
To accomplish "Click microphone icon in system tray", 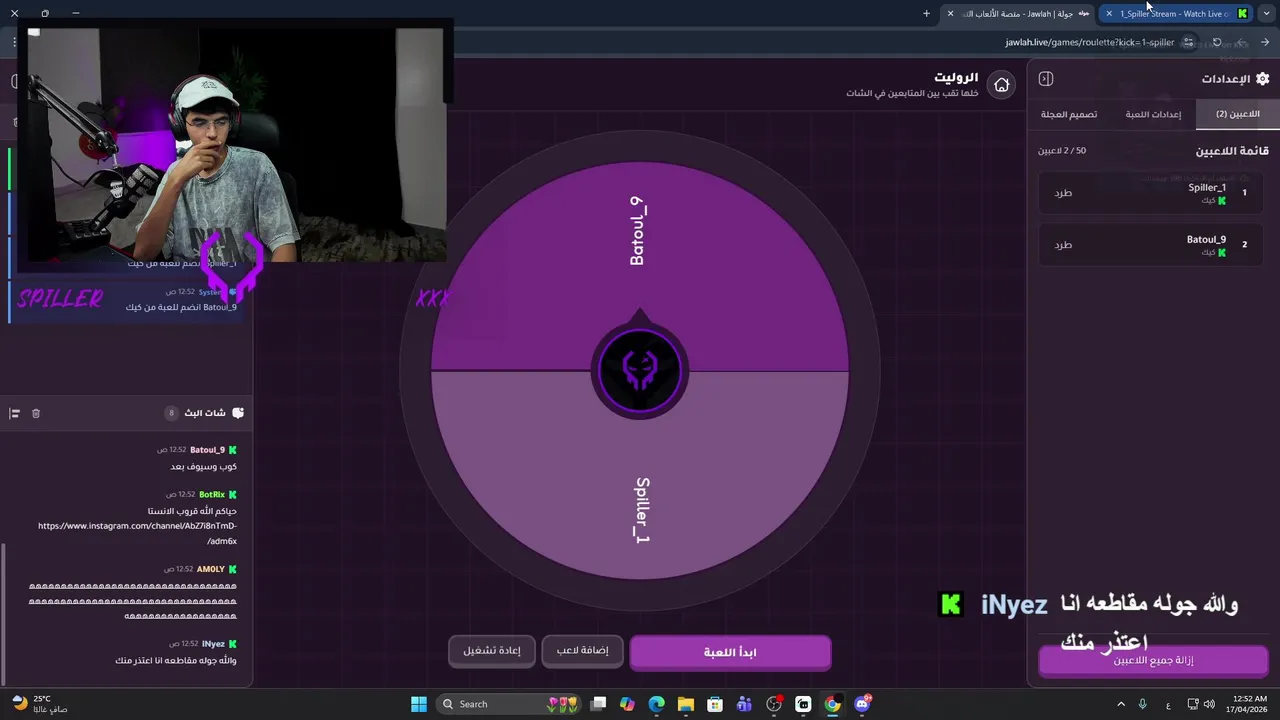I will point(1142,704).
